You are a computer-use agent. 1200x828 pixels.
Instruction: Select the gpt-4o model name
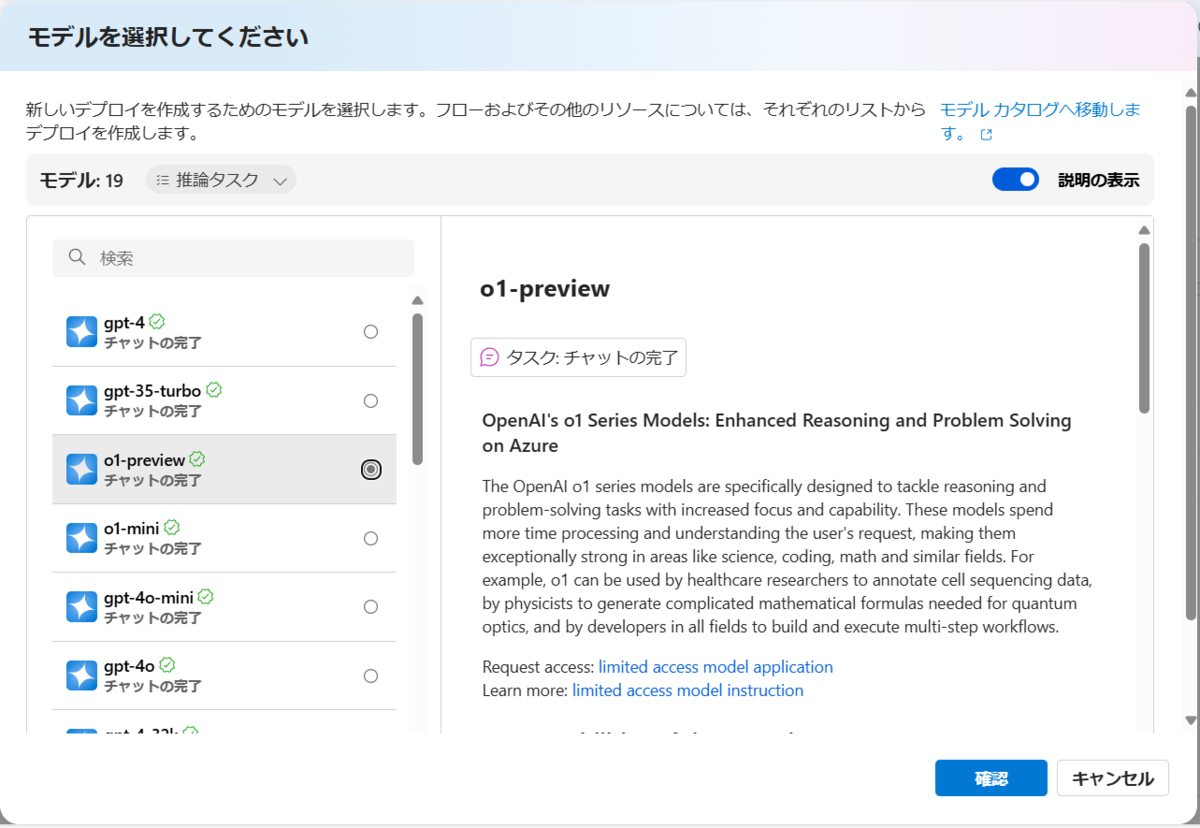tap(130, 666)
